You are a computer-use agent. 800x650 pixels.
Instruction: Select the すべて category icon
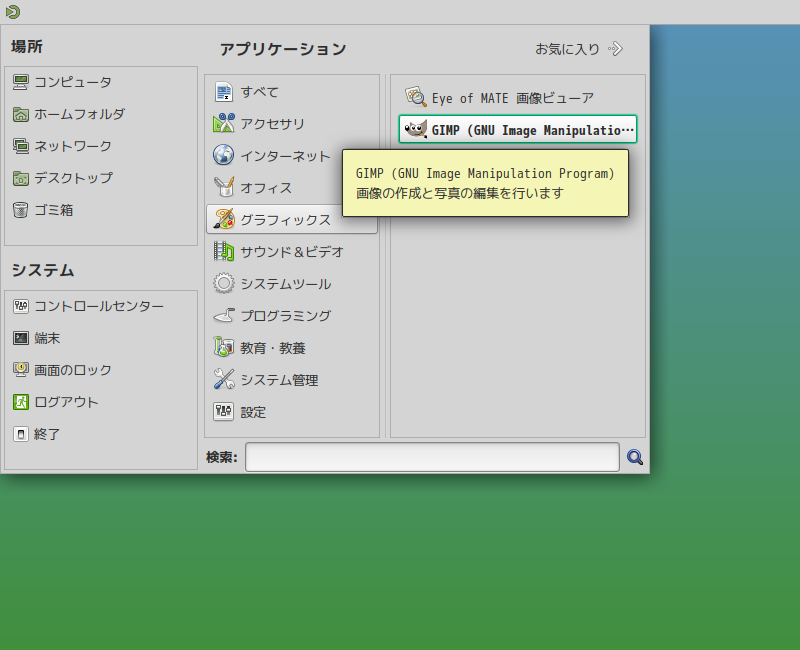coord(223,92)
